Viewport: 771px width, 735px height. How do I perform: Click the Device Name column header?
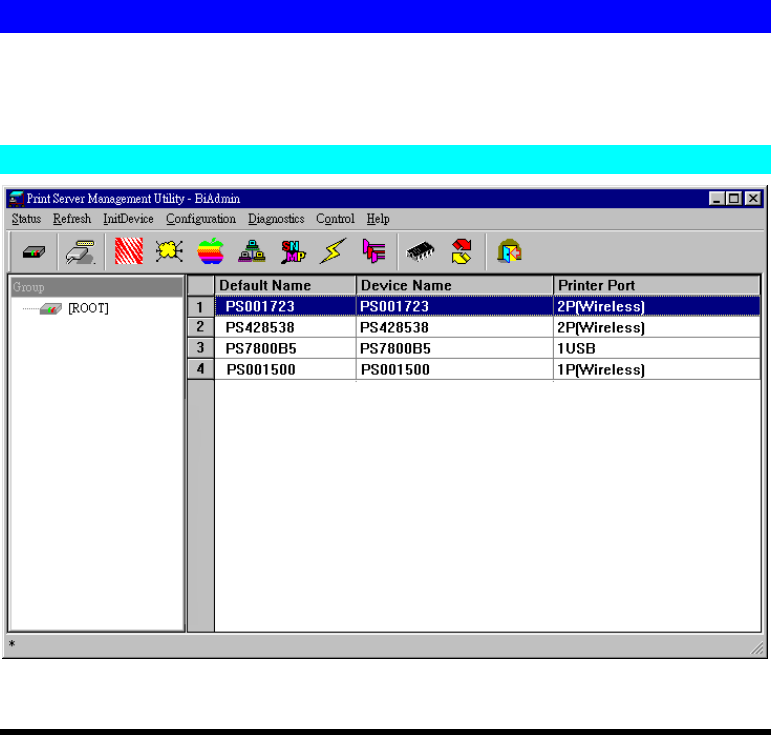tap(454, 286)
